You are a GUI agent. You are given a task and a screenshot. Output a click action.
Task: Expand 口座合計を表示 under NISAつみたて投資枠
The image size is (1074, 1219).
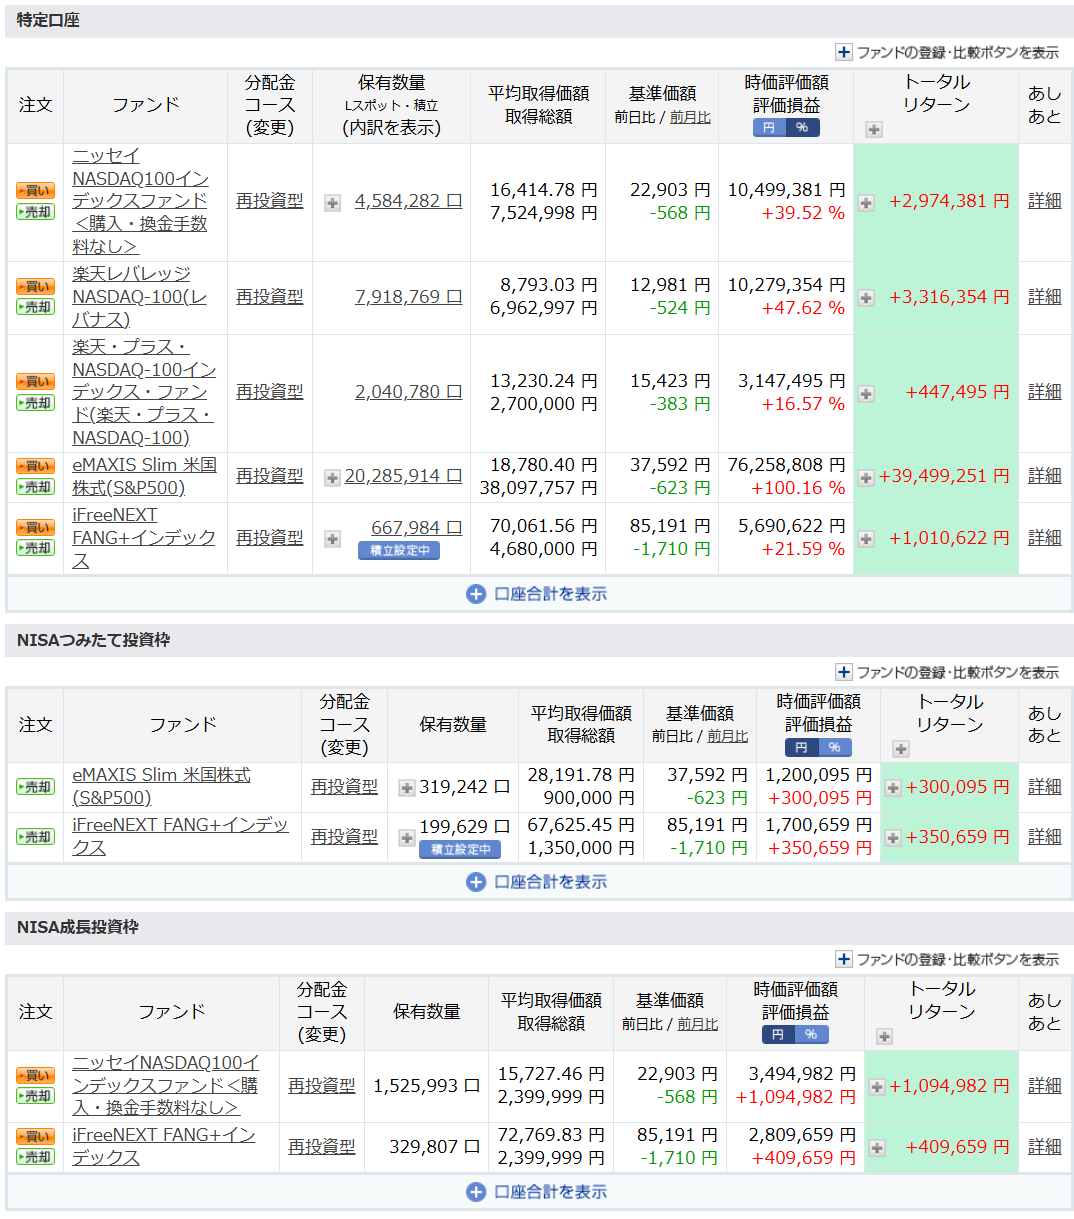coord(537,882)
